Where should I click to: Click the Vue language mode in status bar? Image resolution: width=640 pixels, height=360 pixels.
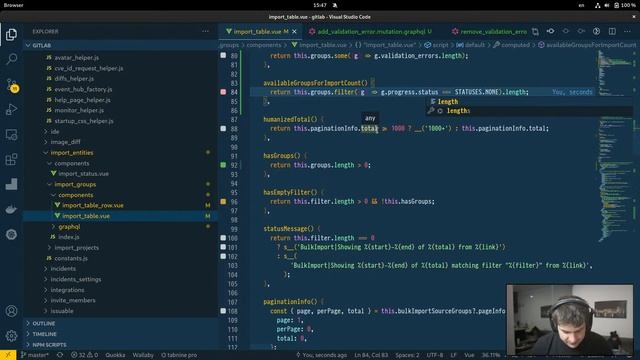(469, 355)
